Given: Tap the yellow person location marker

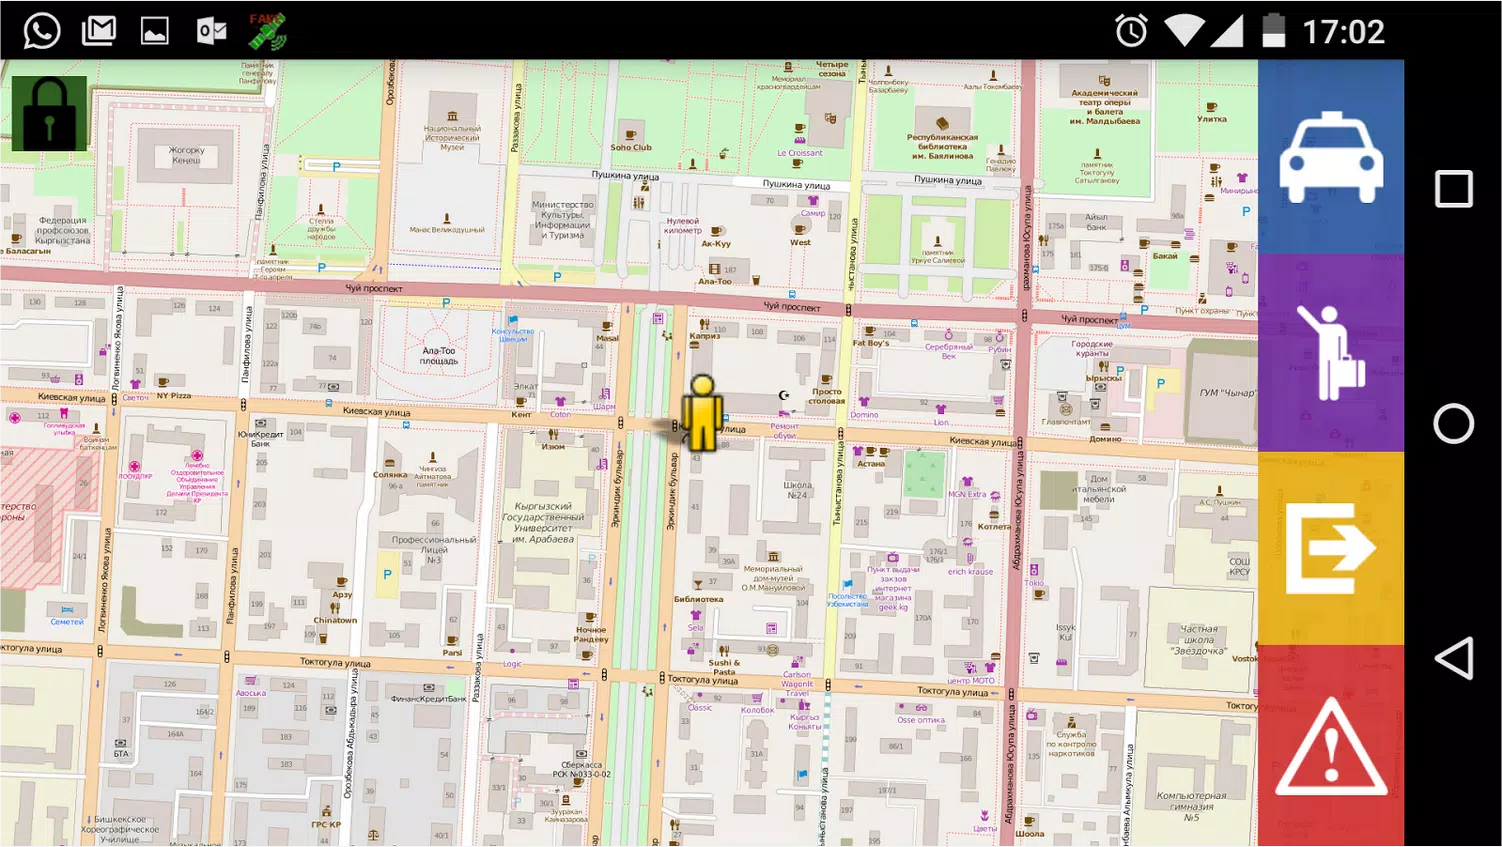Looking at the screenshot, I should pos(702,413).
